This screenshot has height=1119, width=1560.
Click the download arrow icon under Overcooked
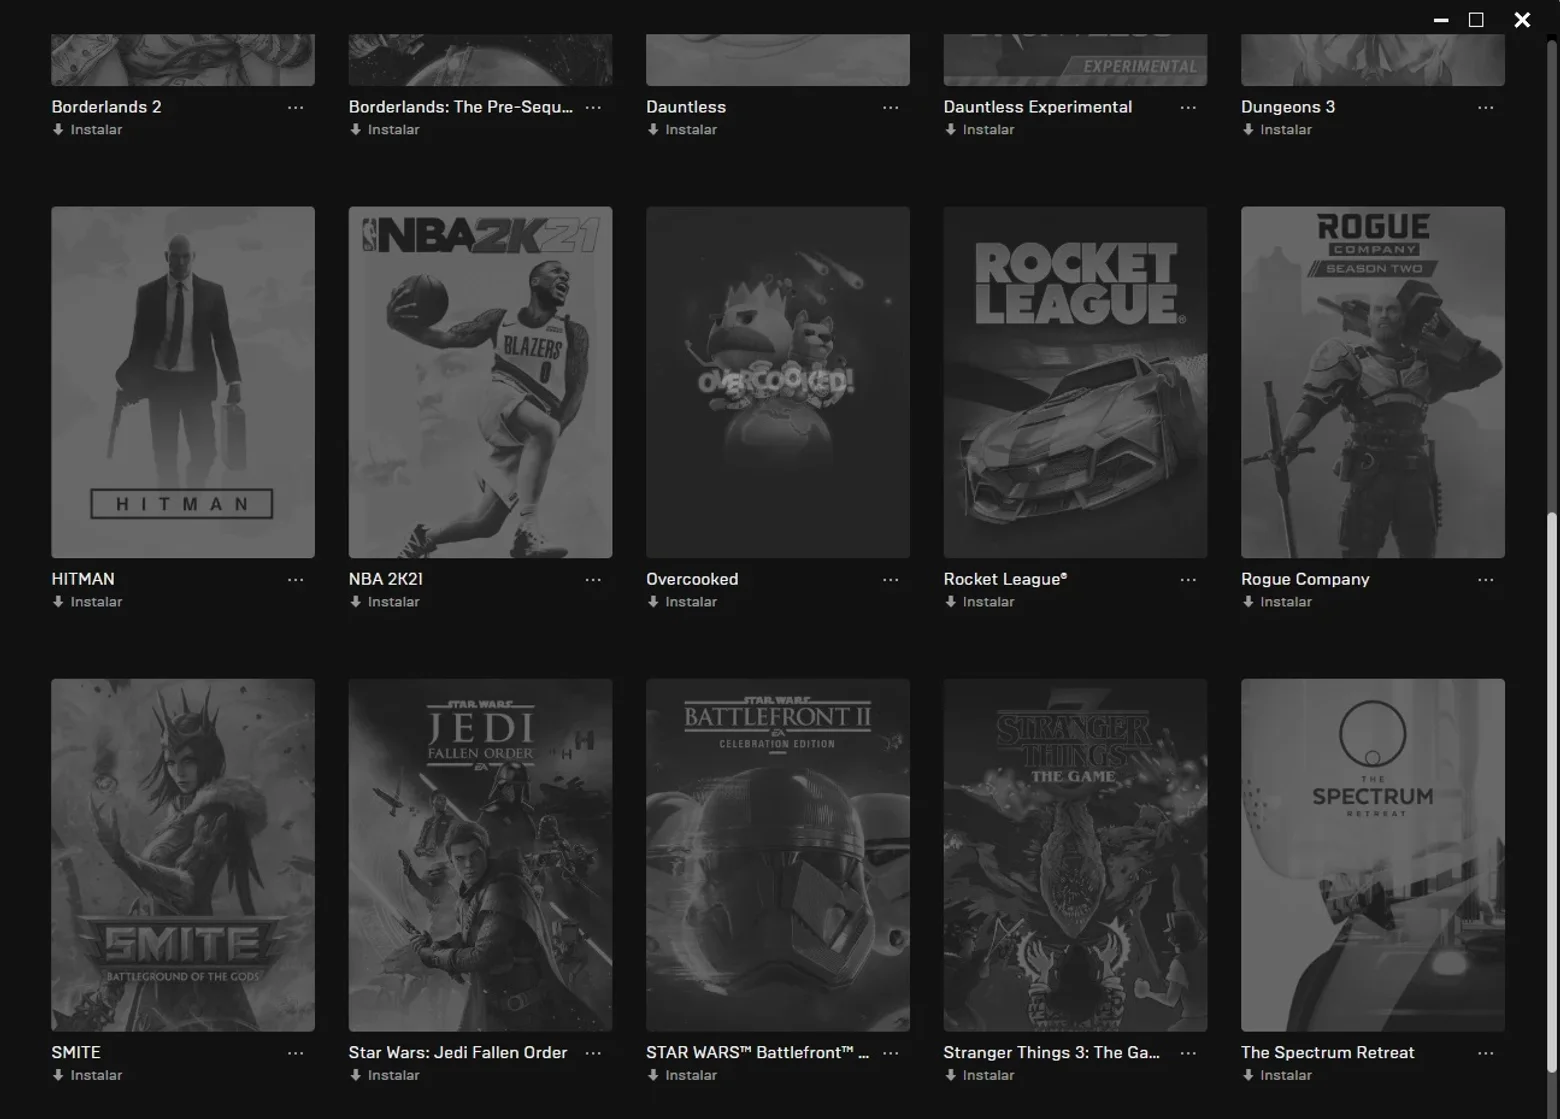[x=653, y=602]
